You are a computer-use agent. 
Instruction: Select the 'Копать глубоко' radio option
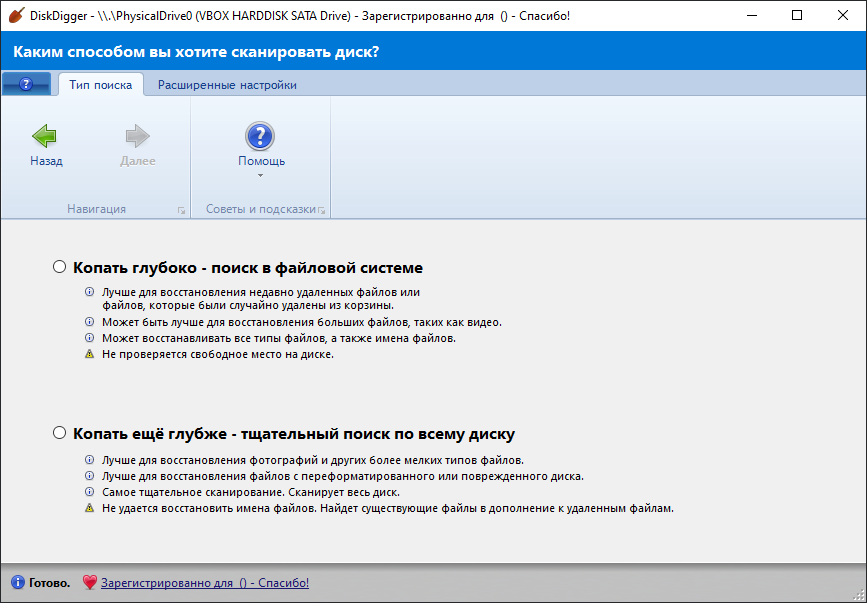60,267
